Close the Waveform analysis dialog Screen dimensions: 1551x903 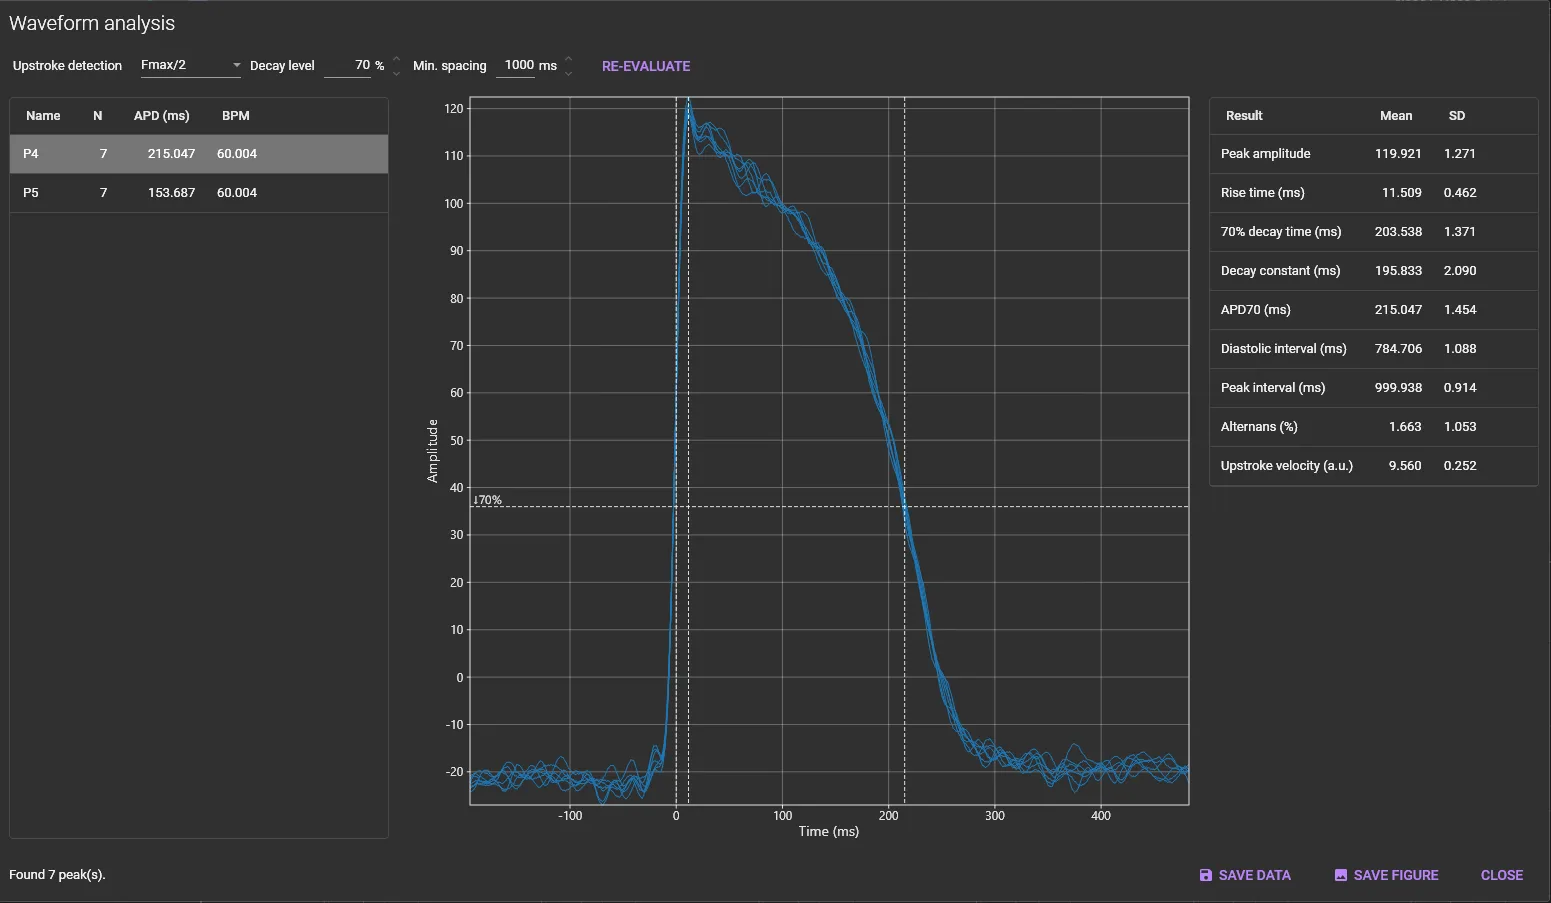pos(1501,875)
